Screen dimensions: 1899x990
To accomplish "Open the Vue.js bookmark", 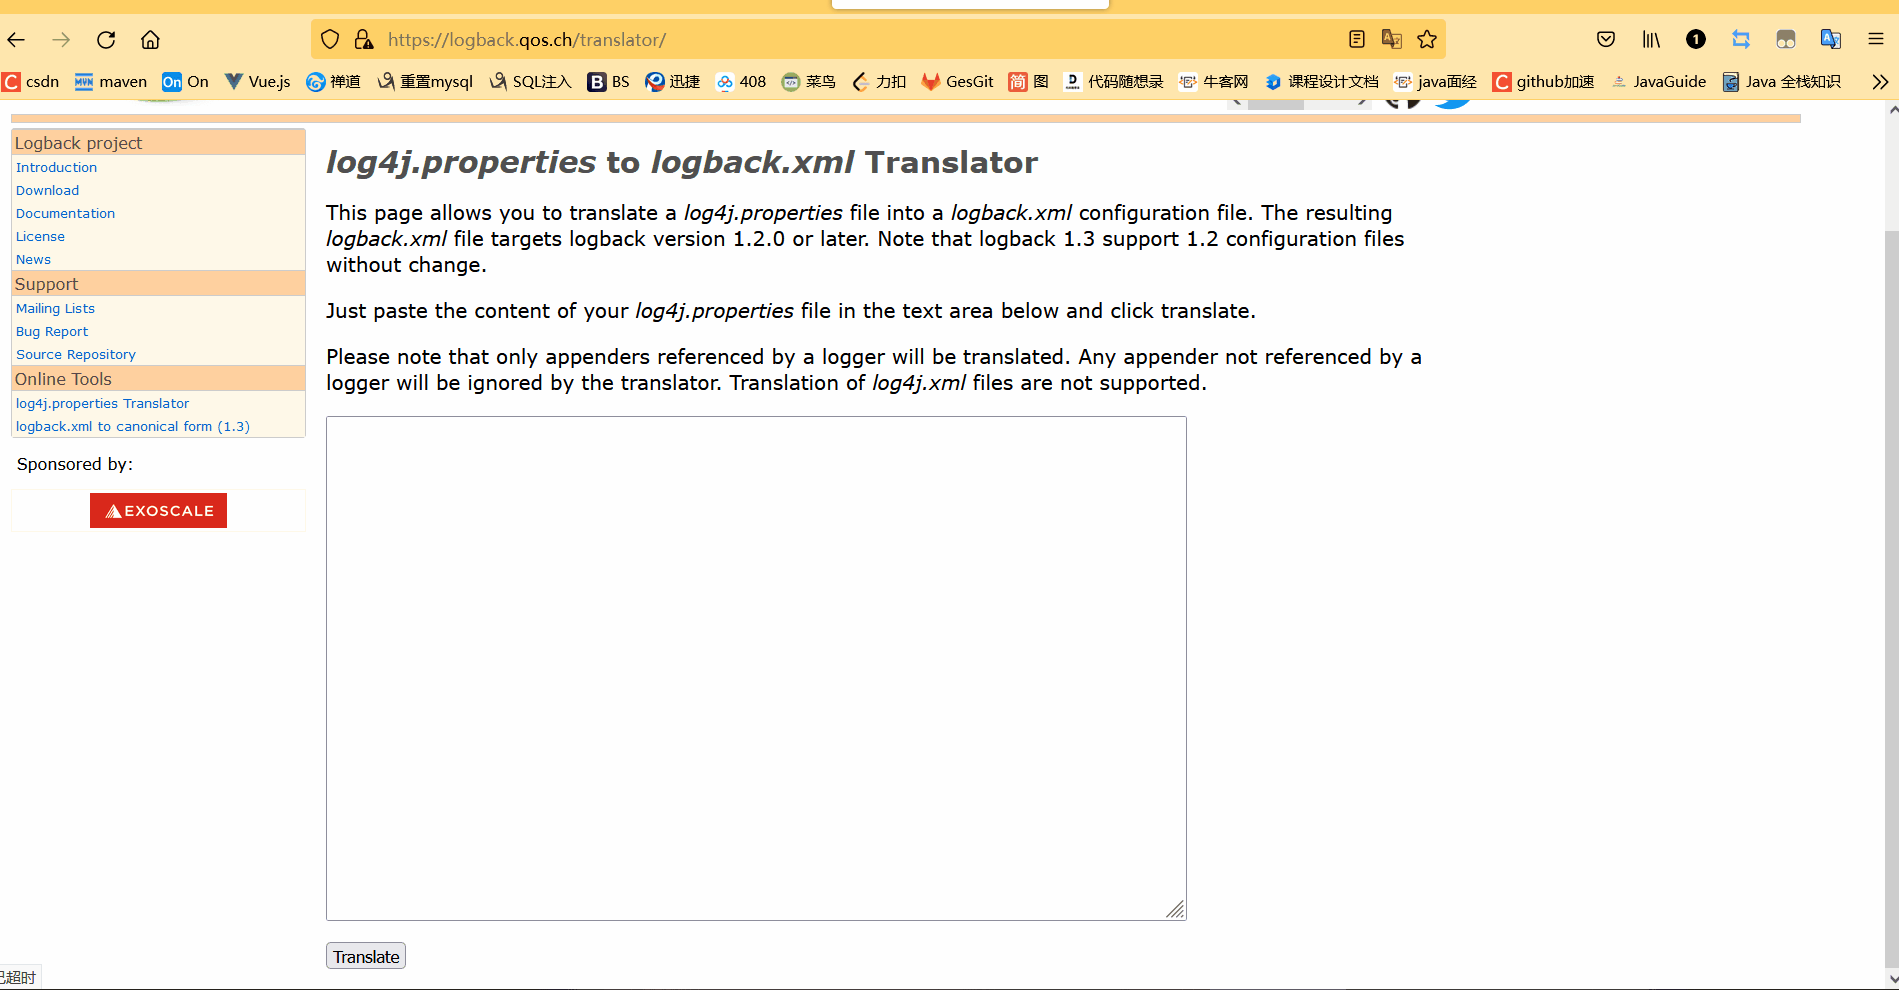I will (x=256, y=81).
